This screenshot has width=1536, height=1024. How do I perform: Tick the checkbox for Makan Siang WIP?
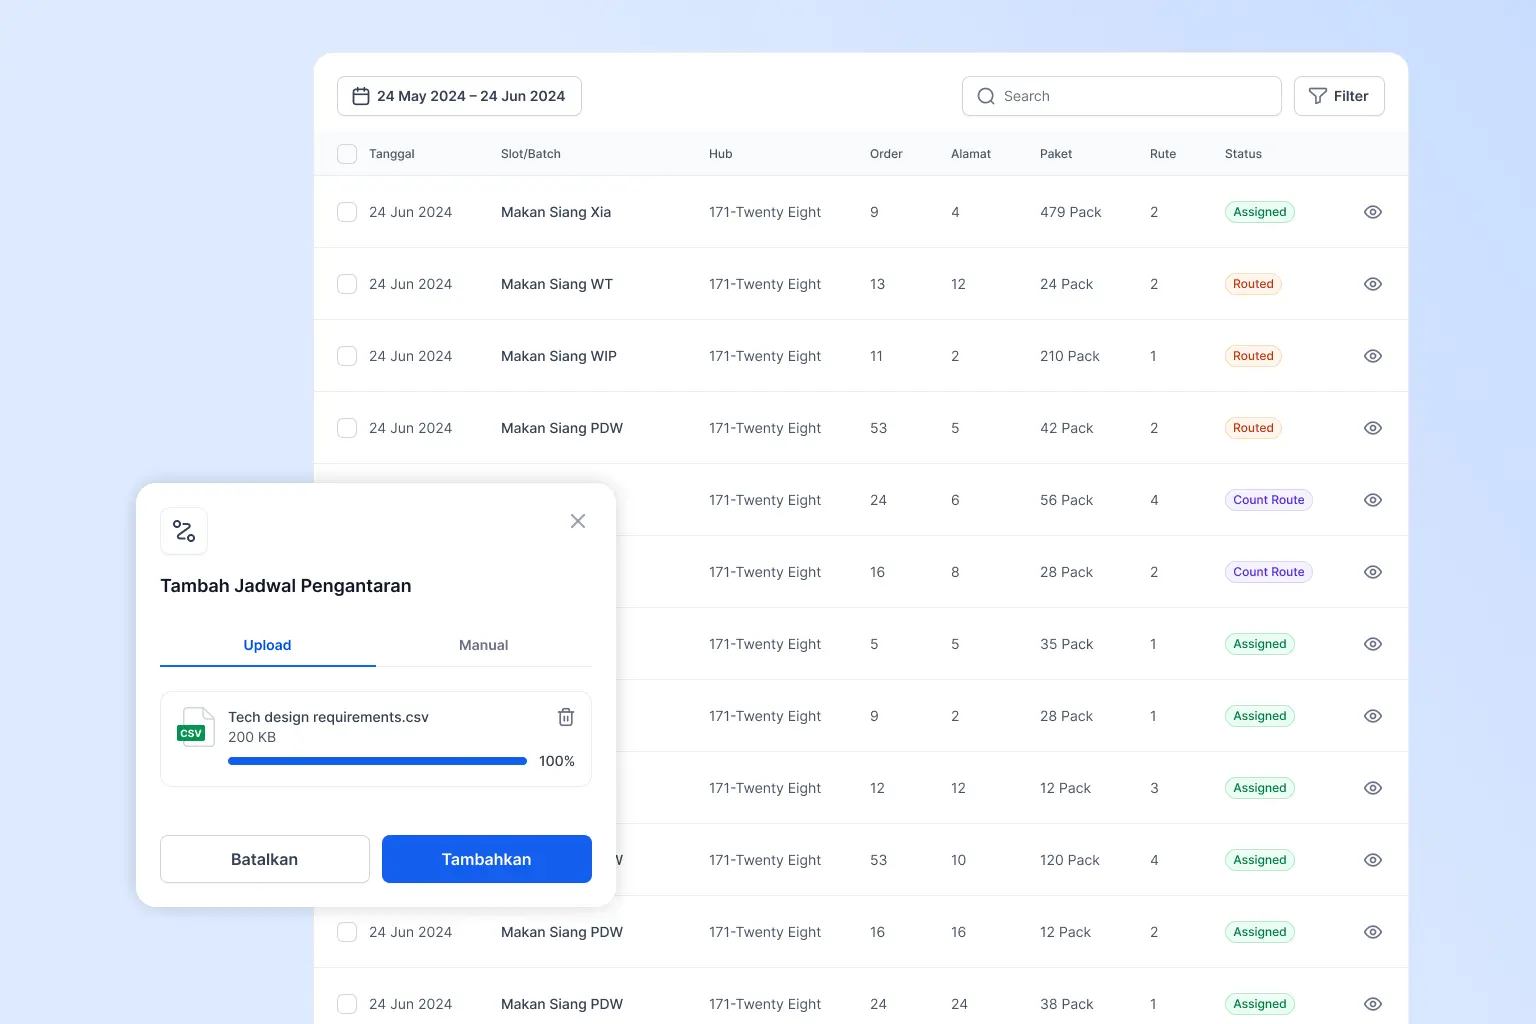[x=346, y=355]
